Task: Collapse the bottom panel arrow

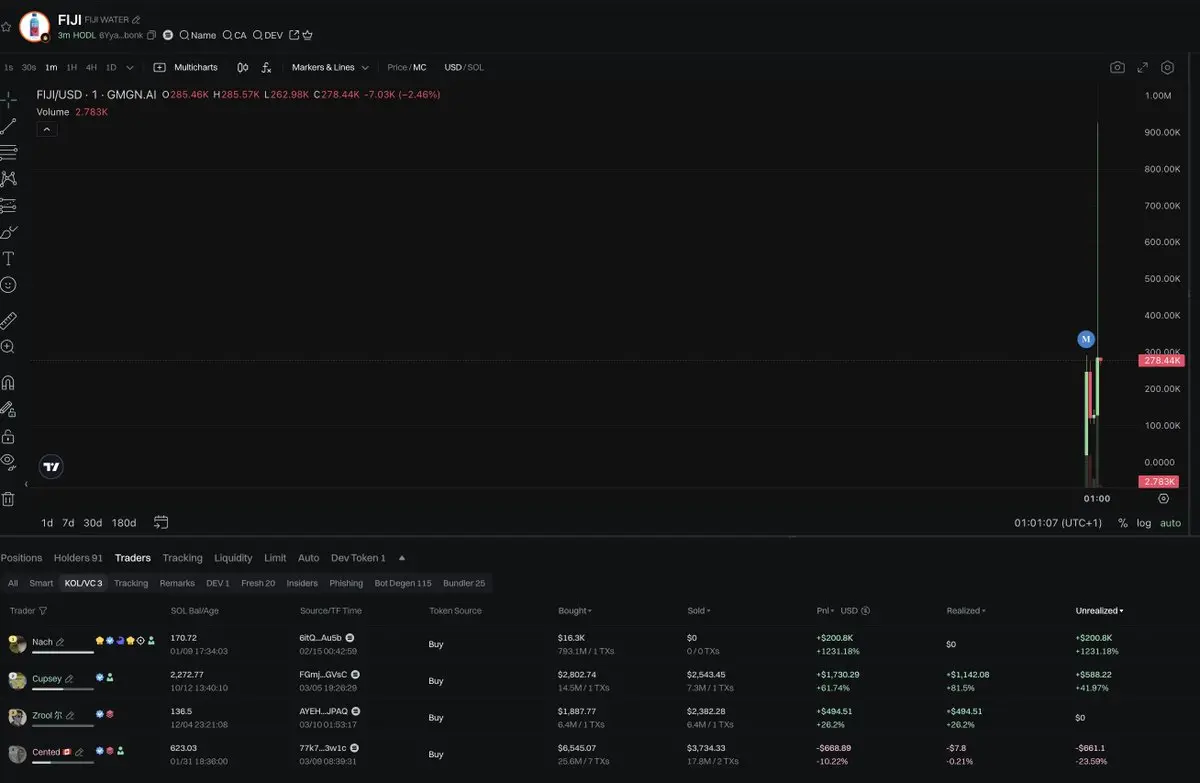Action: pyautogui.click(x=402, y=558)
